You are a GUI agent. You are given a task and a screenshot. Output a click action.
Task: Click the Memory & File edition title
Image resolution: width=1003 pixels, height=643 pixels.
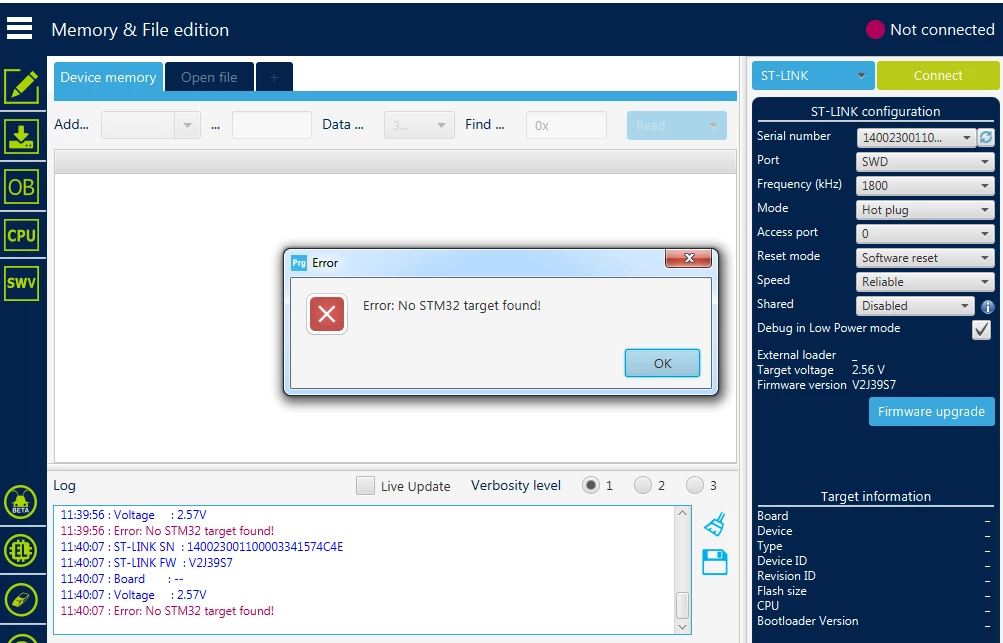point(140,29)
